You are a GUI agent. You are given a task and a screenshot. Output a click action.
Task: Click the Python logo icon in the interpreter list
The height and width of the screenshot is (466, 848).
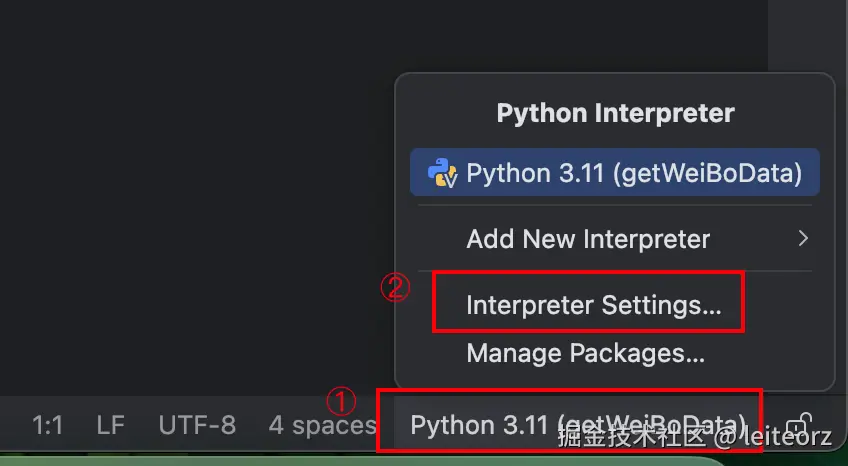click(x=442, y=173)
